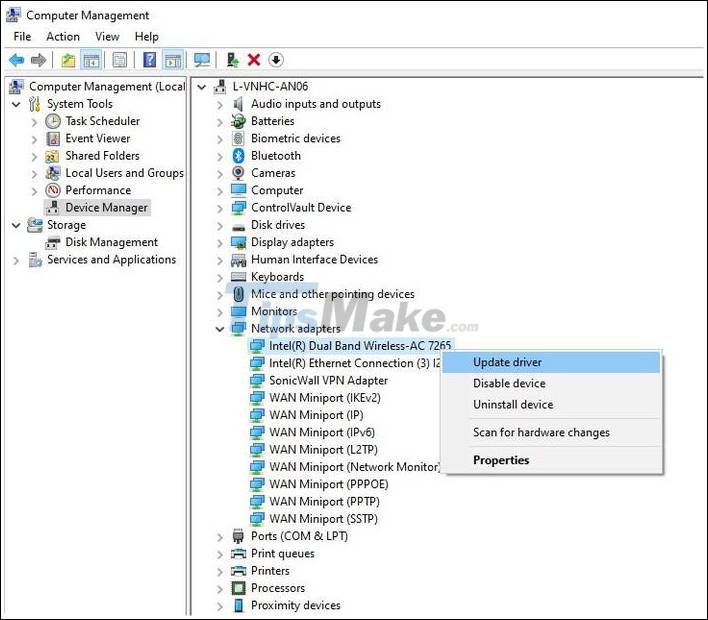The height and width of the screenshot is (620, 708).
Task: Select SonicWall VPN Adapter
Action: (328, 381)
